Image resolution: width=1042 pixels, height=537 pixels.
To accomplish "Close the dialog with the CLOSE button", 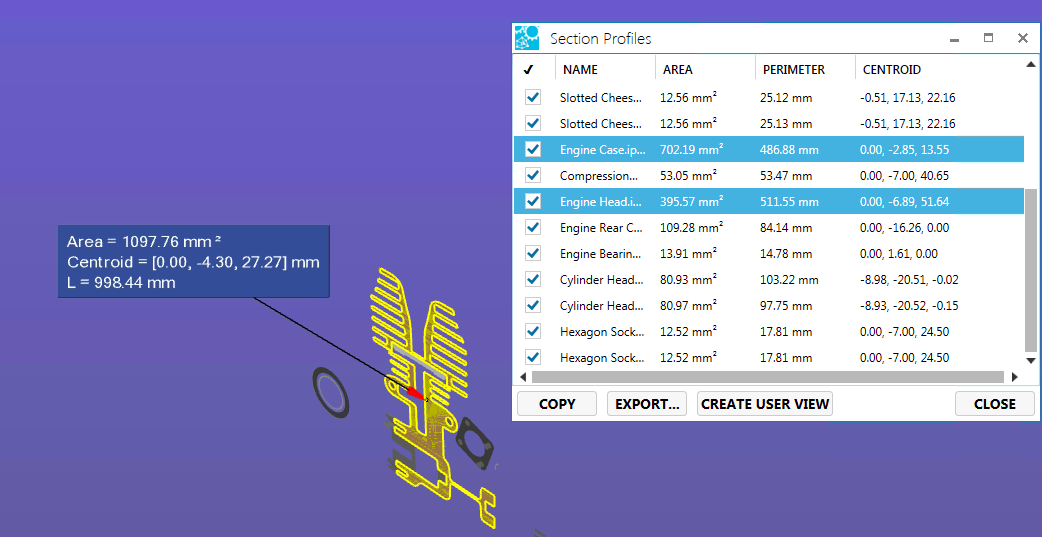I will 994,404.
